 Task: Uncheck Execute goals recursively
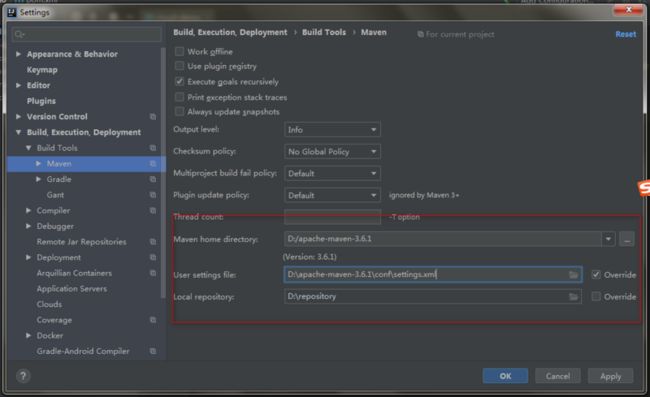179,81
